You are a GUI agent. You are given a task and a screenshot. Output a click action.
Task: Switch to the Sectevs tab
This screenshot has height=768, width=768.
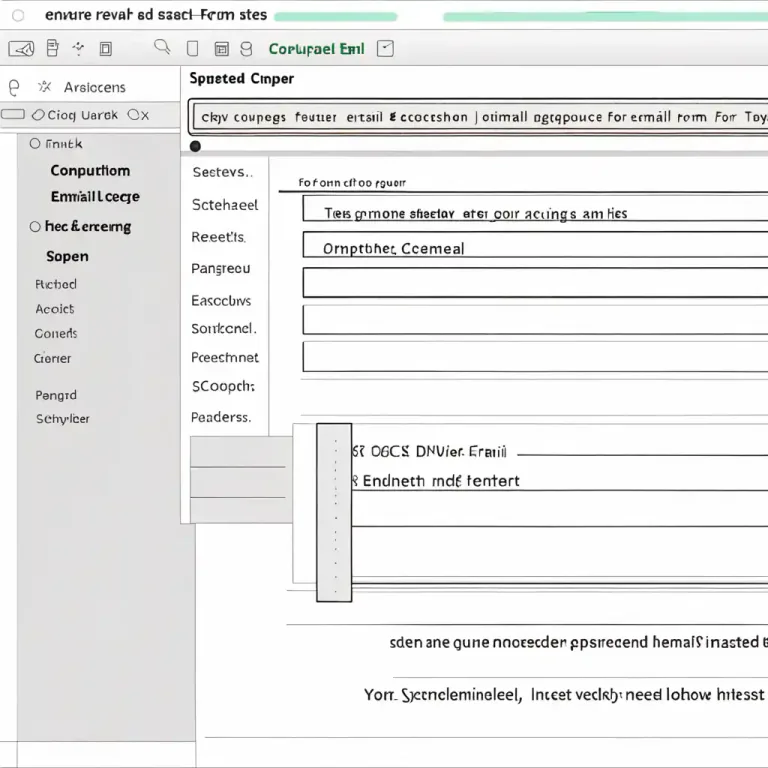click(x=223, y=172)
